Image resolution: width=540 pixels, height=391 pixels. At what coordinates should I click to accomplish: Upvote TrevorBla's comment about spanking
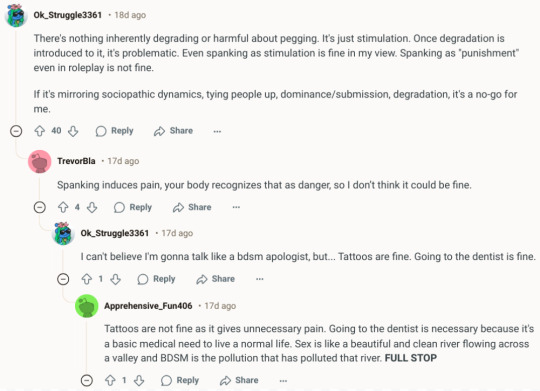tap(63, 207)
